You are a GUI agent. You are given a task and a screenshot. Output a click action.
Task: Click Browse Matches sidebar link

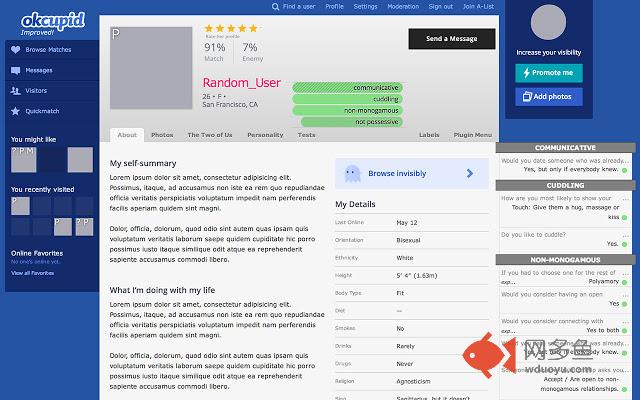click(48, 50)
